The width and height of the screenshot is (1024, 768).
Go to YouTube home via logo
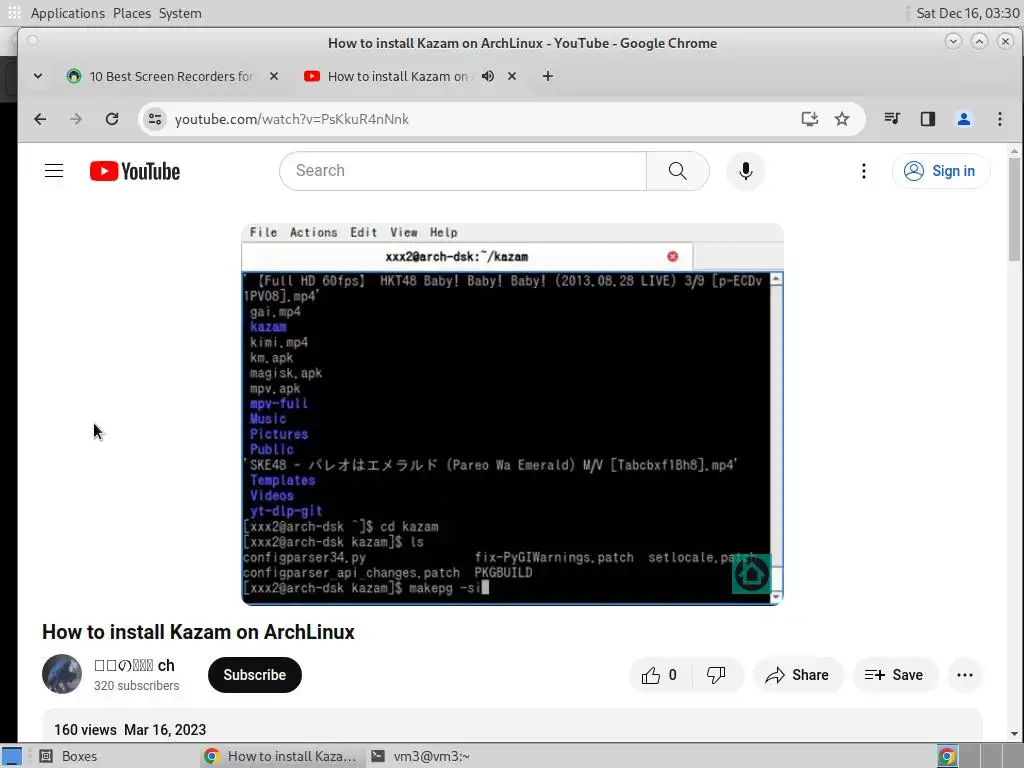pyautogui.click(x=135, y=171)
